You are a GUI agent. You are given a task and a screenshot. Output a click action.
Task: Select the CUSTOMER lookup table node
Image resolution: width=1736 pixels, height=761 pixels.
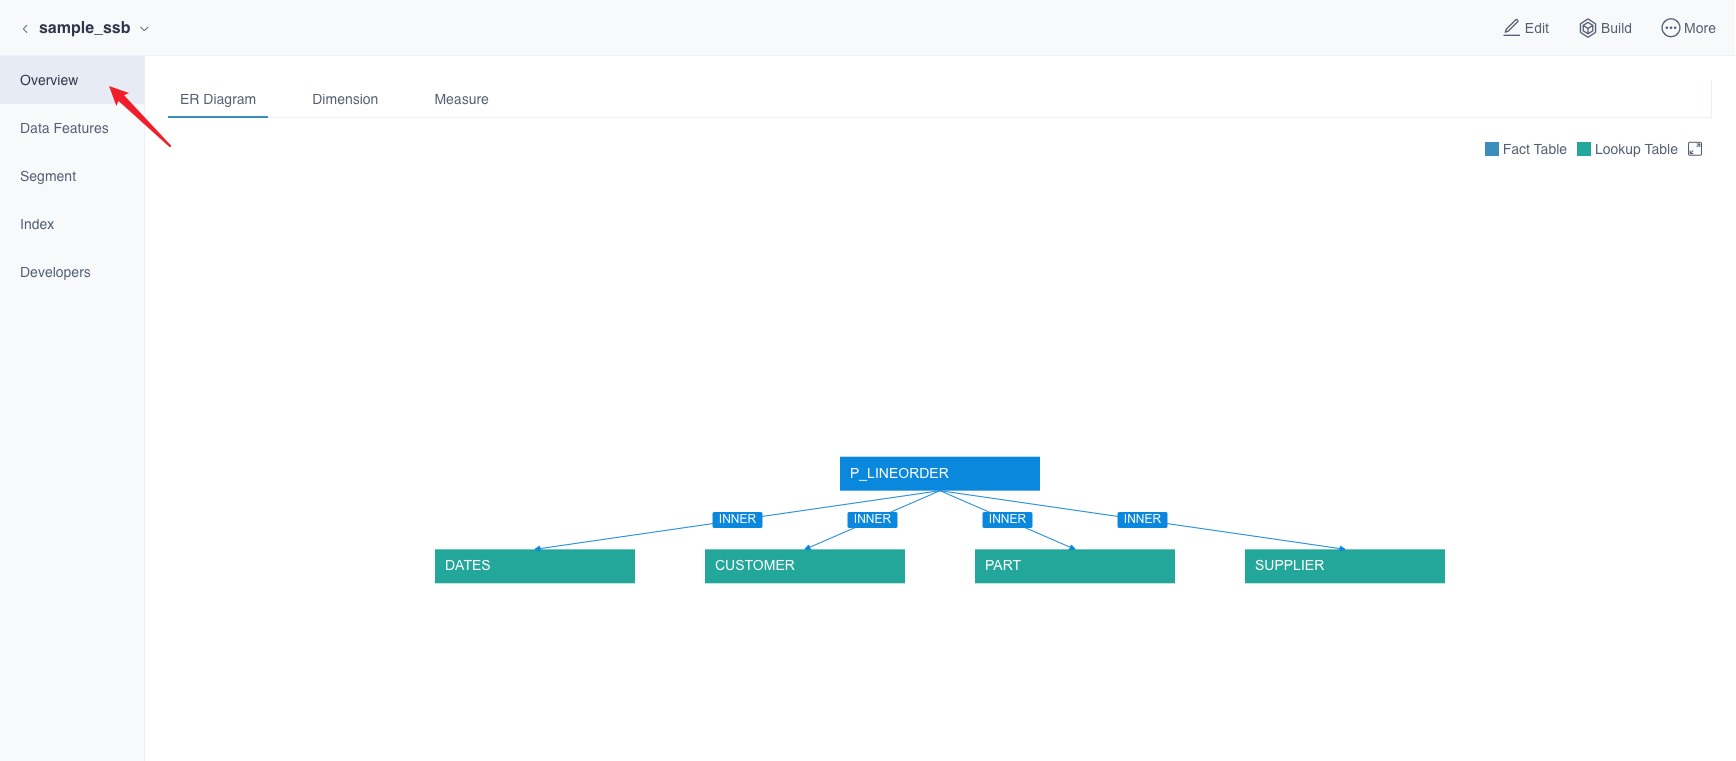click(x=804, y=565)
